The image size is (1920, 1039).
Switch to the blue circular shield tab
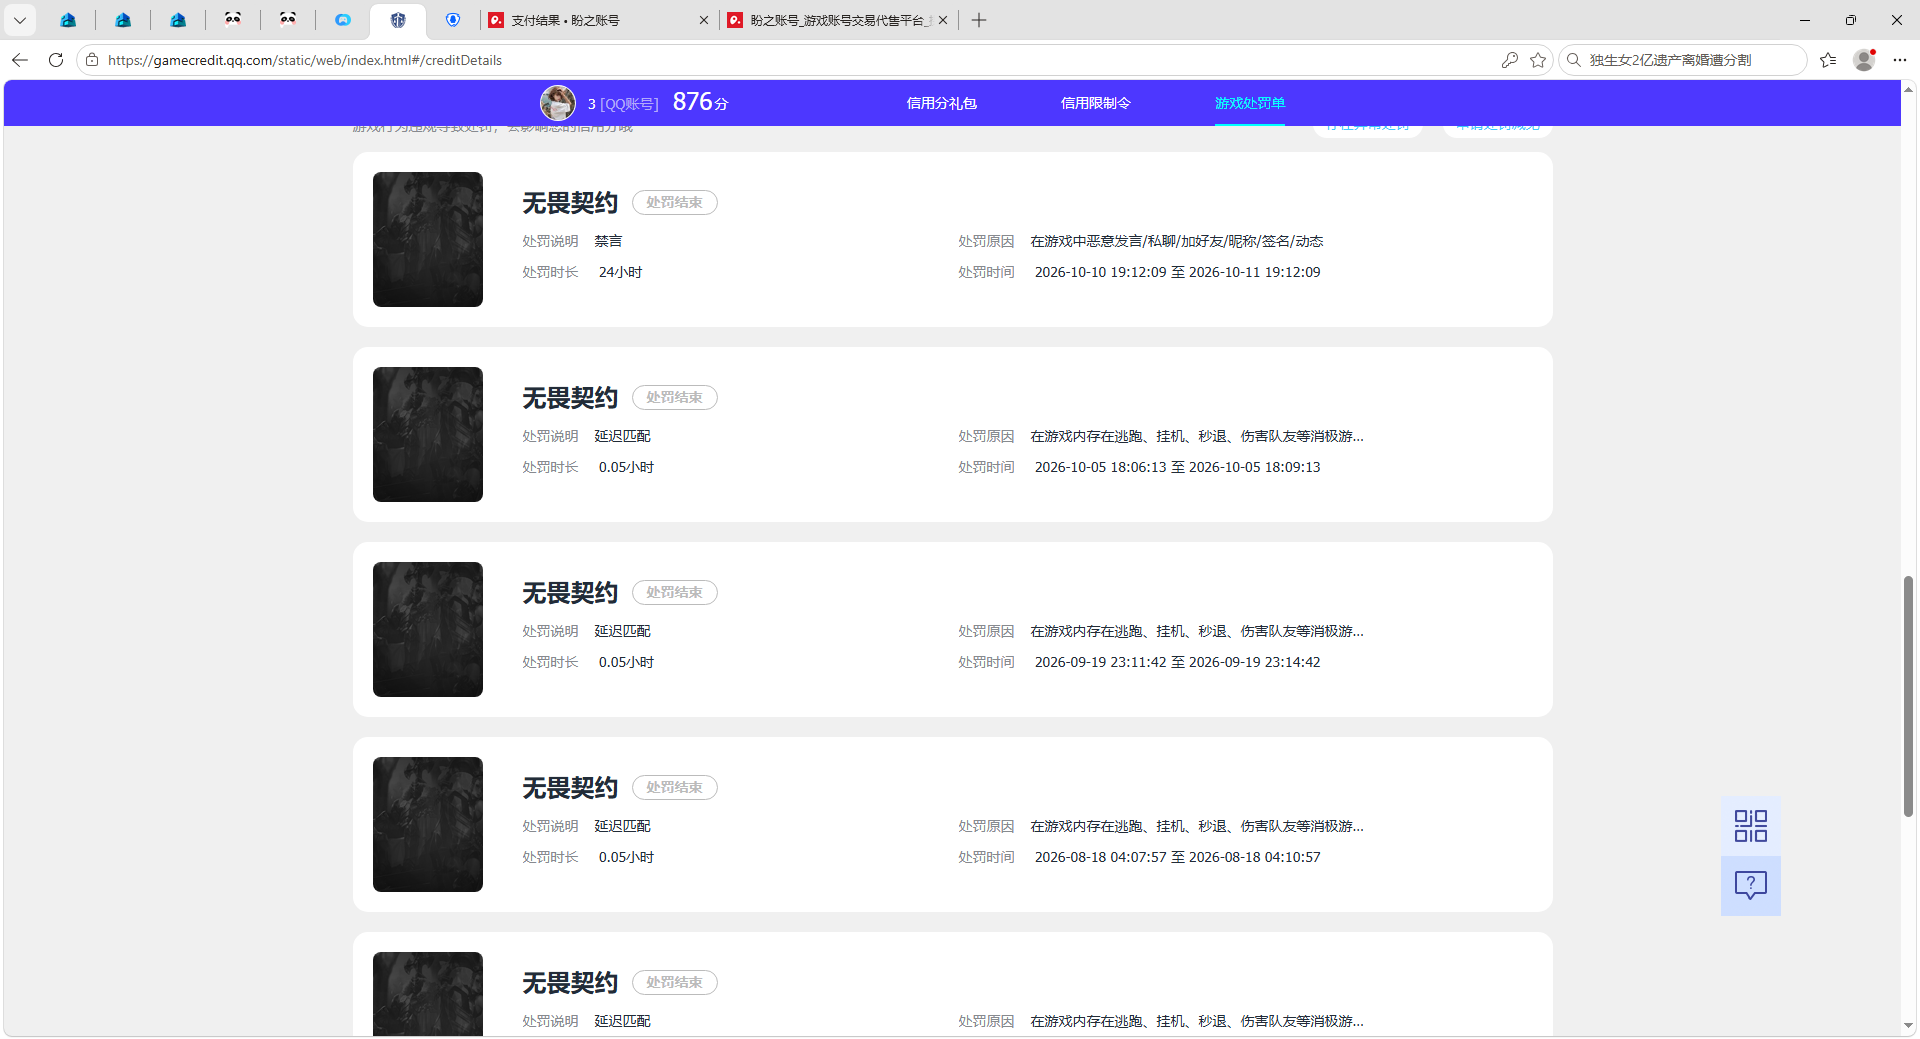453,20
